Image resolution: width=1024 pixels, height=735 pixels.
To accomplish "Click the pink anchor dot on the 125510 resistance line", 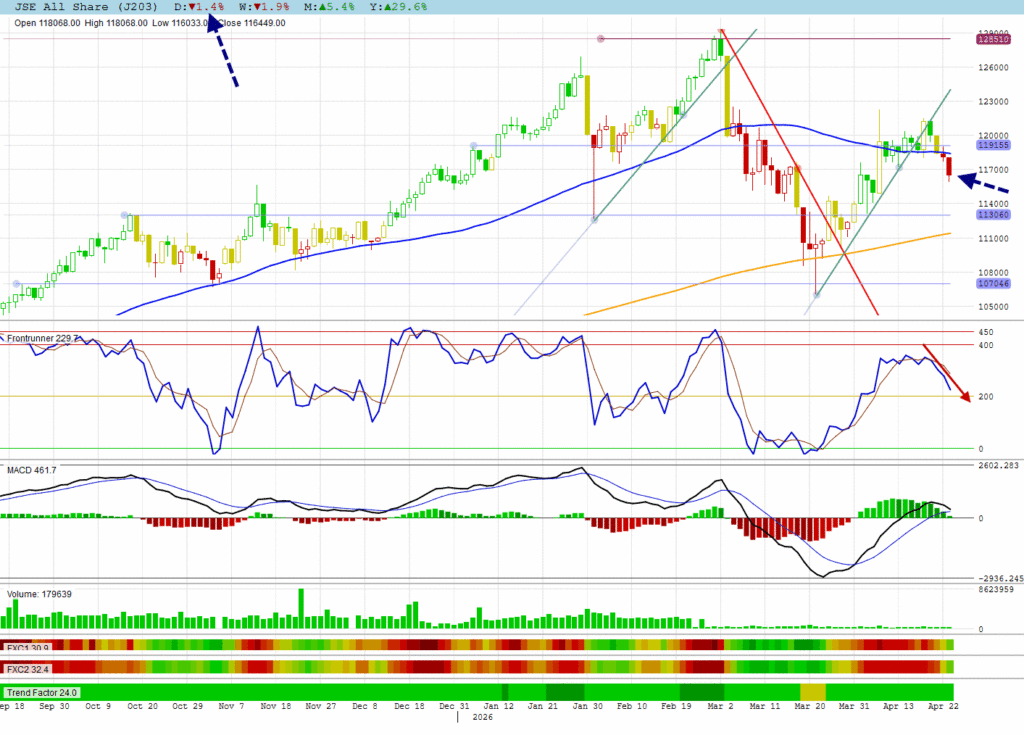I will pos(601,39).
